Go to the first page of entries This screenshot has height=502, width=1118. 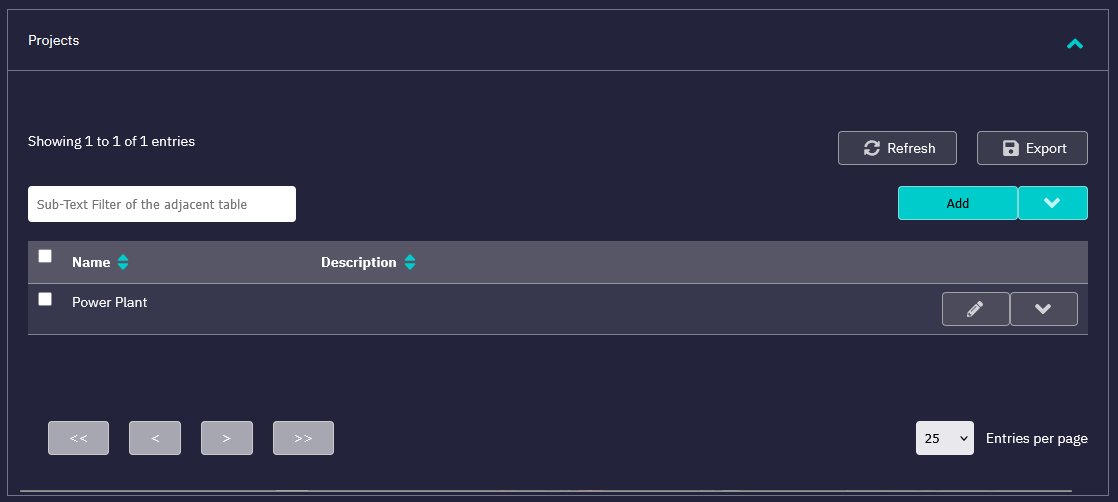click(78, 438)
